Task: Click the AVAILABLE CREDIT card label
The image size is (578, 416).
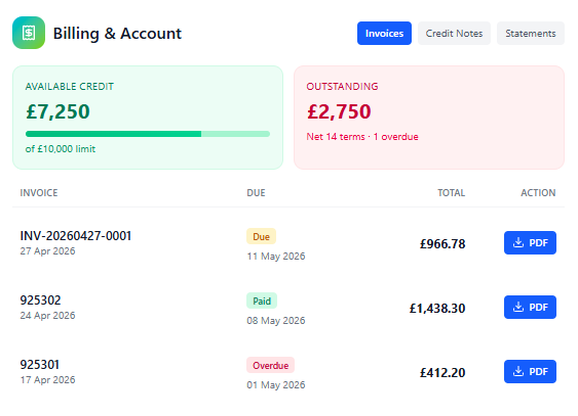Action: [70, 87]
